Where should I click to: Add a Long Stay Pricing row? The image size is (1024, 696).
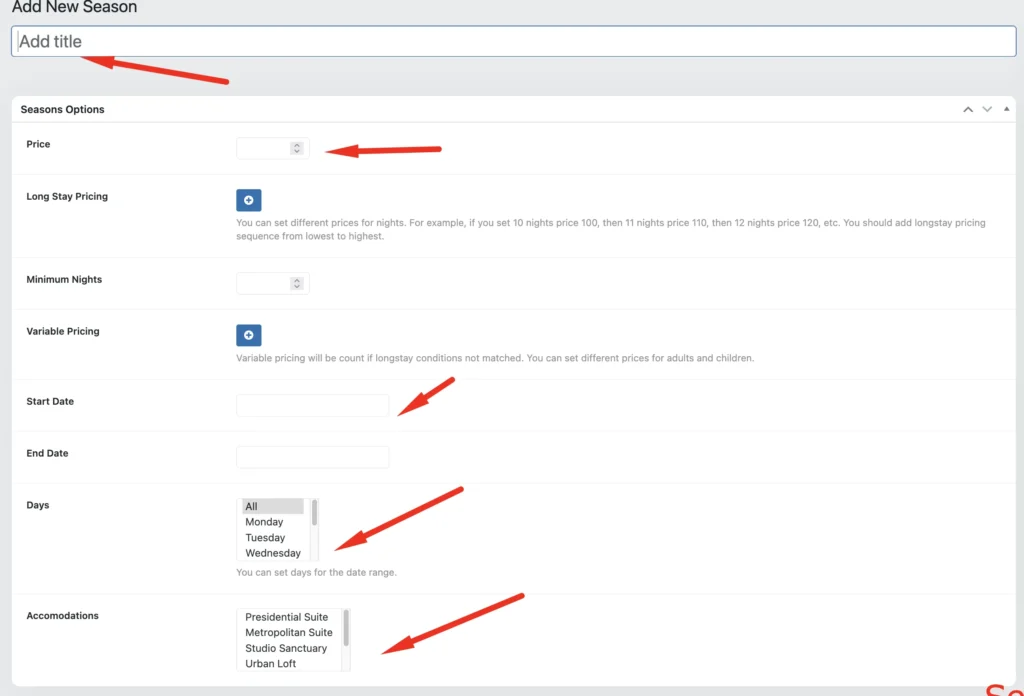point(248,200)
